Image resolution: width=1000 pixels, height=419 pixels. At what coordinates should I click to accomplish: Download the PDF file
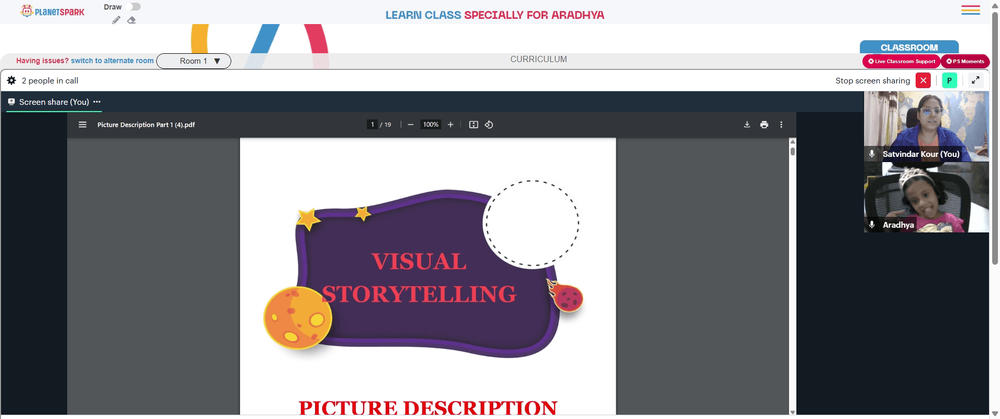(747, 124)
